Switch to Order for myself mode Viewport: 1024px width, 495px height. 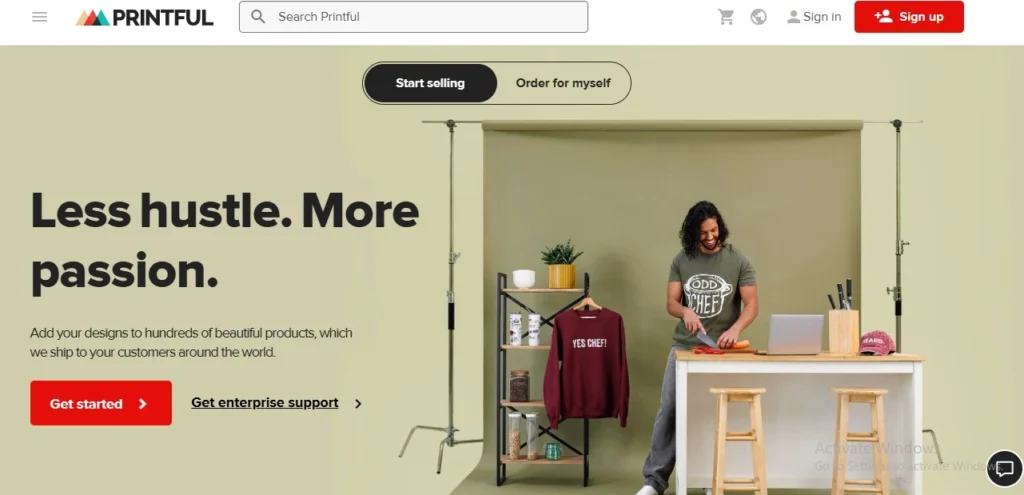tap(563, 83)
